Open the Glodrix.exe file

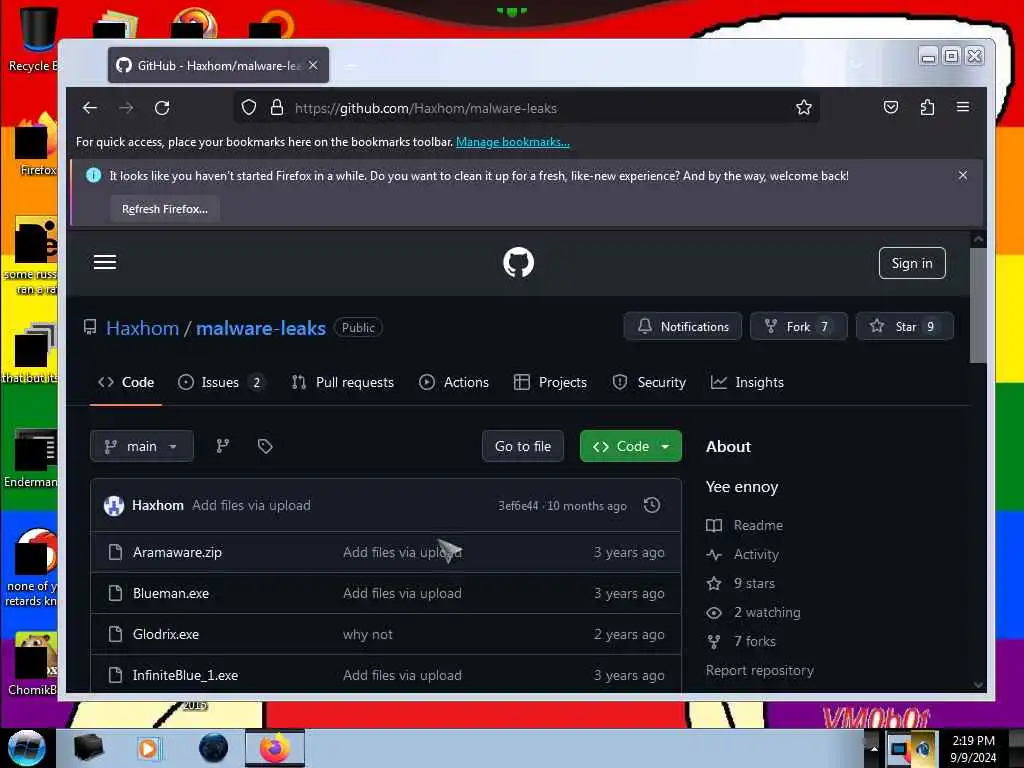tap(166, 634)
